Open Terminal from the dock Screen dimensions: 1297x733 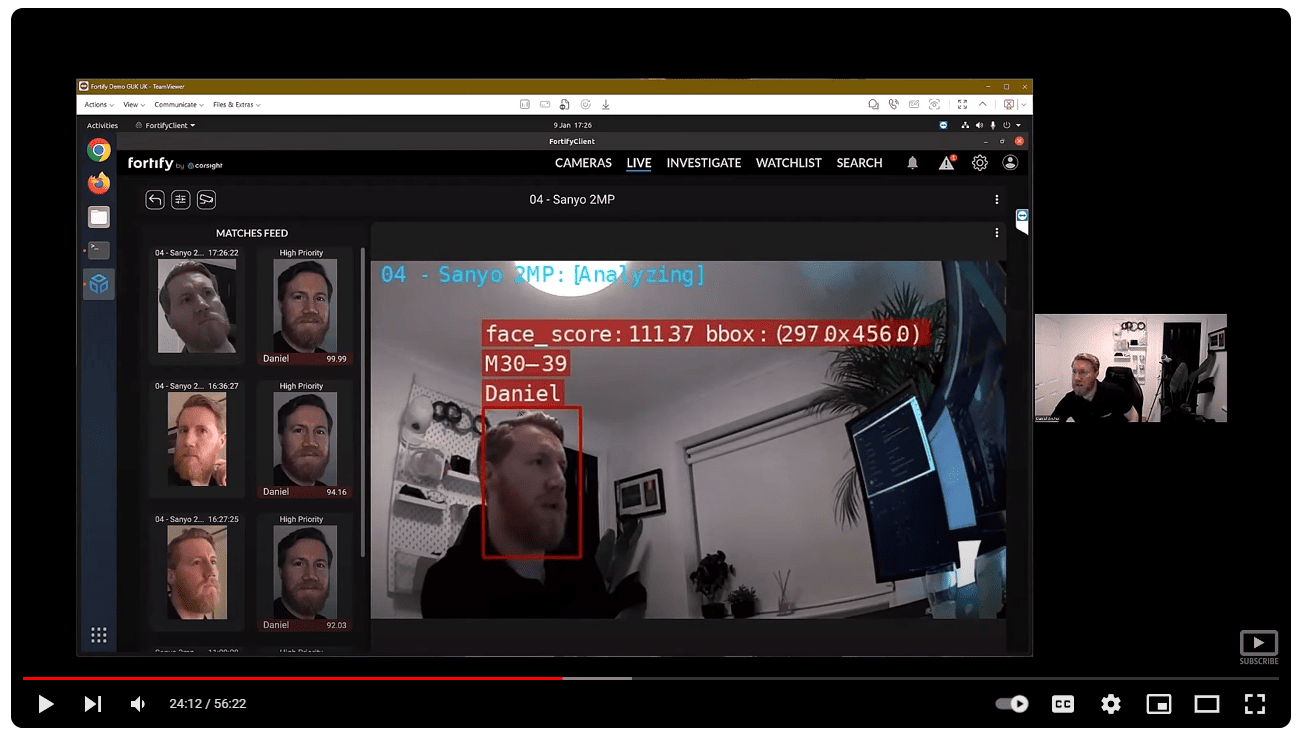pyautogui.click(x=98, y=250)
